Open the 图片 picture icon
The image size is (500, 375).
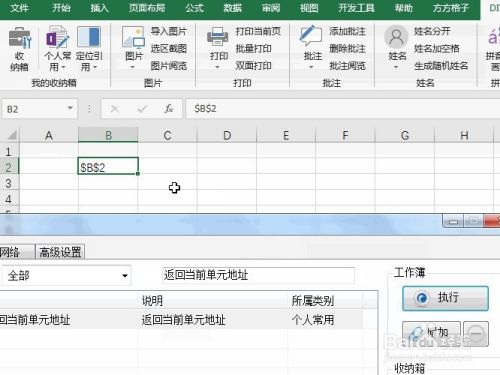click(x=133, y=37)
